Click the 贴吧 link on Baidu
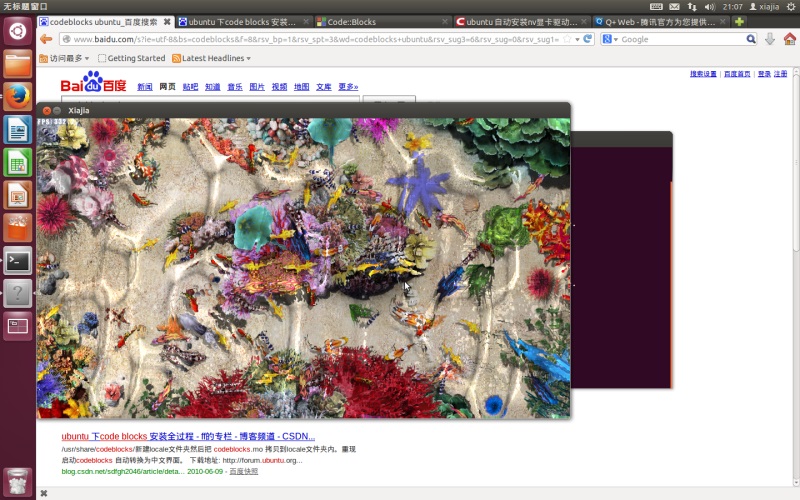This screenshot has width=800, height=500. [190, 87]
